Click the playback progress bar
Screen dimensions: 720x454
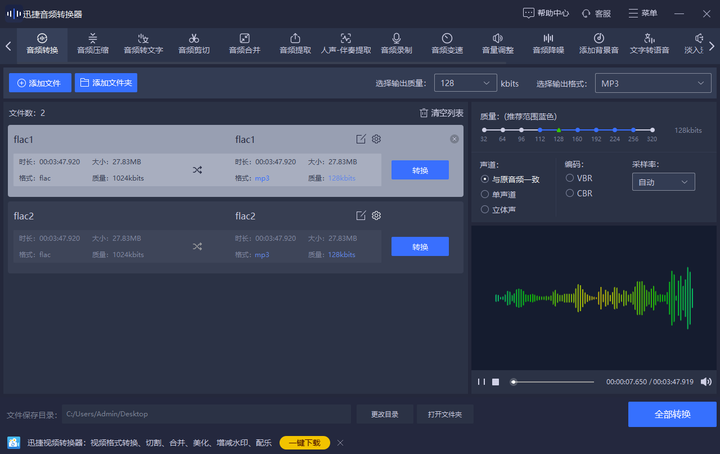552,382
